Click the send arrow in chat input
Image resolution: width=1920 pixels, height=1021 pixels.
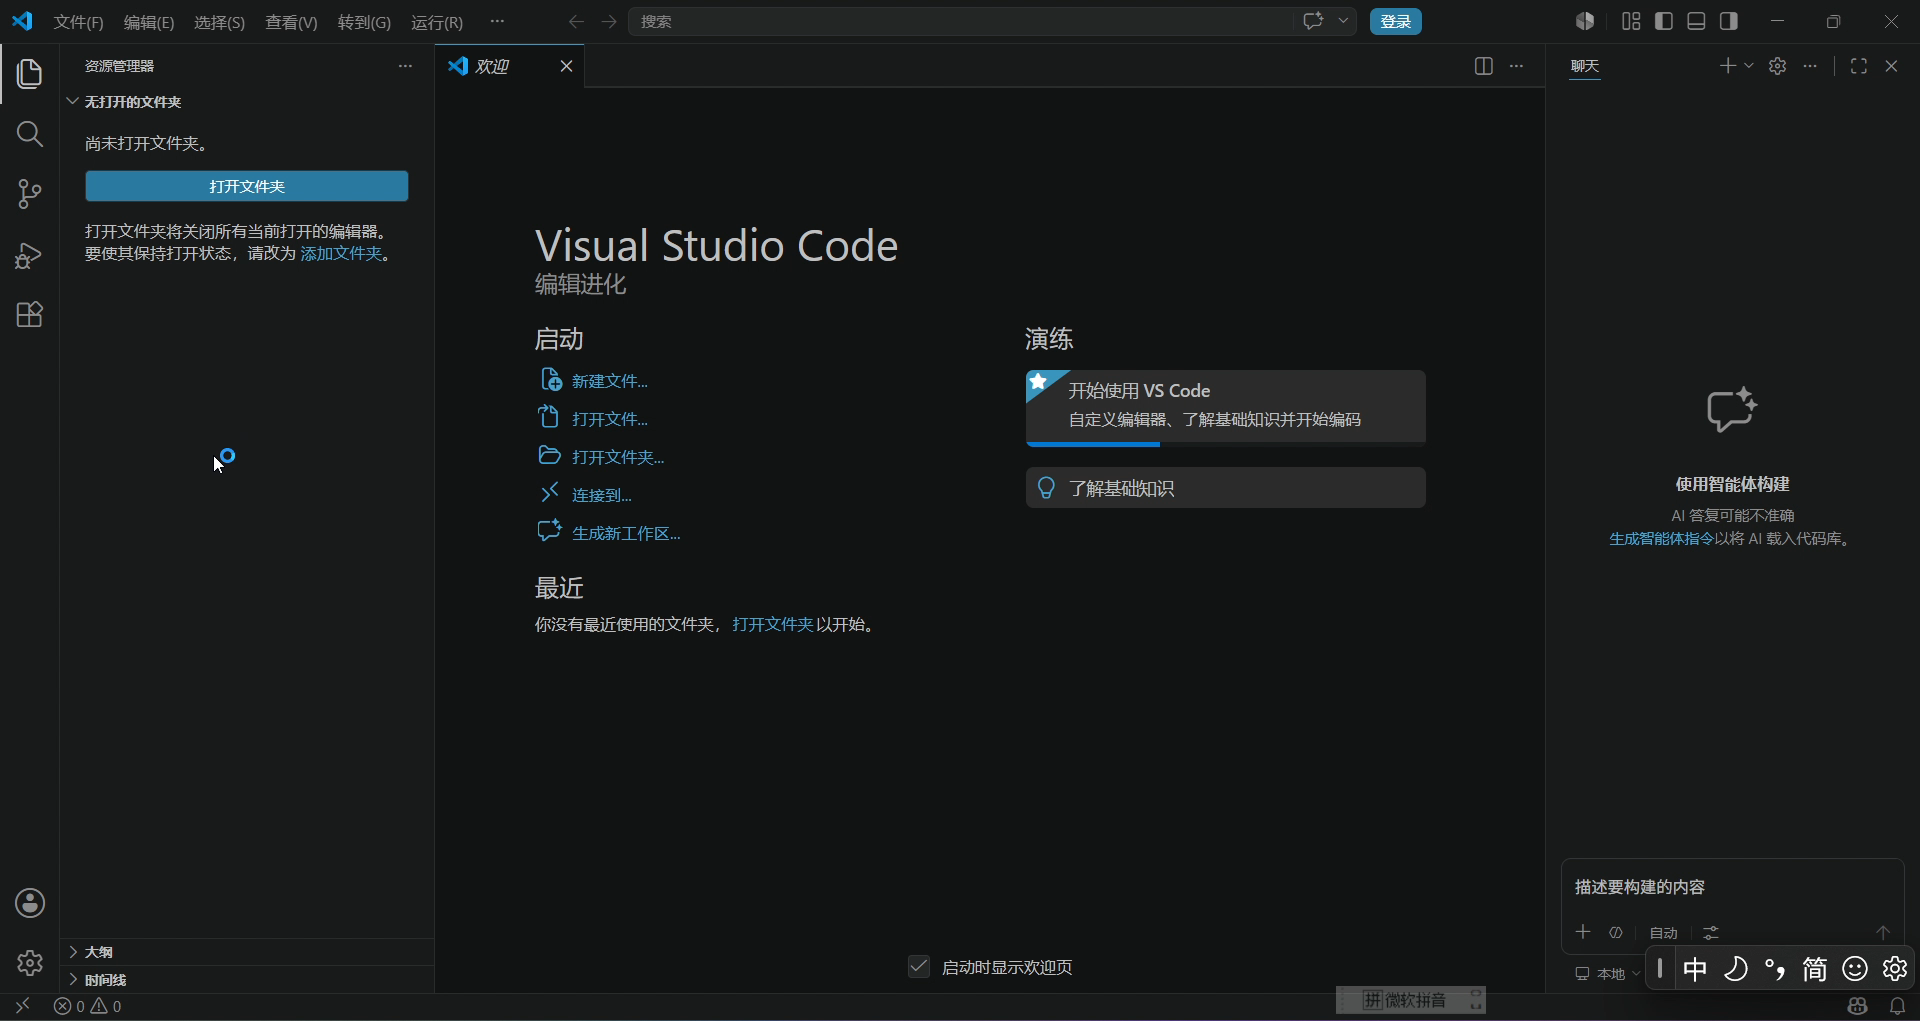(1883, 932)
